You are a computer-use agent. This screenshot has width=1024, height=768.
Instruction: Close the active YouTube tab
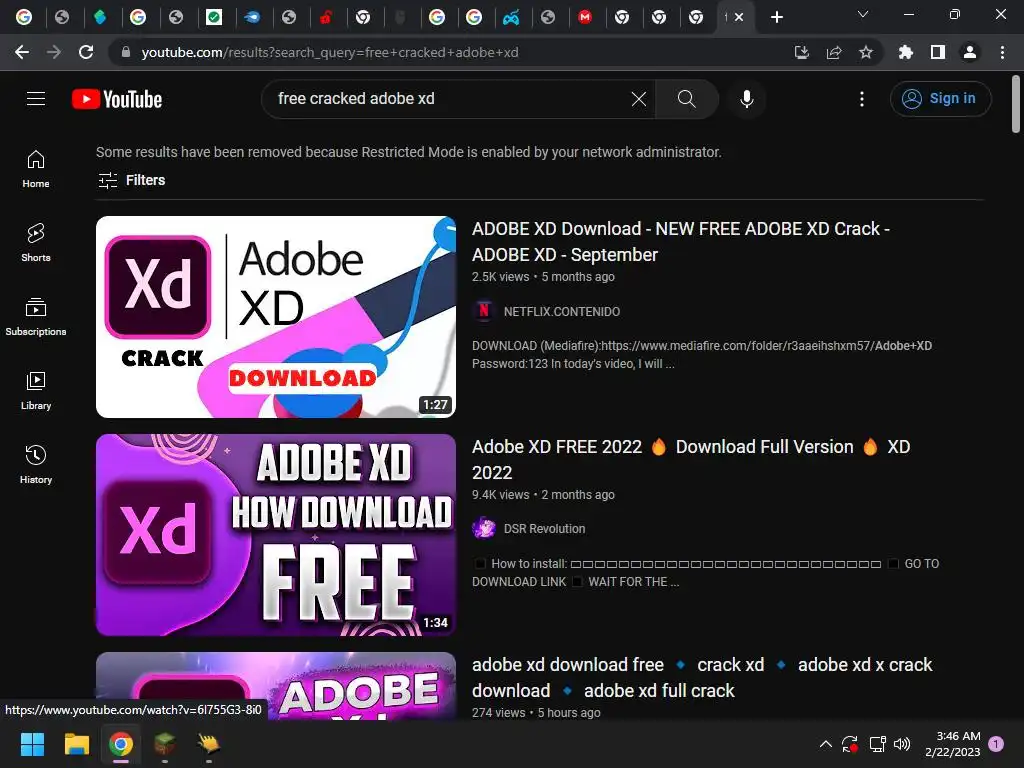coord(739,17)
